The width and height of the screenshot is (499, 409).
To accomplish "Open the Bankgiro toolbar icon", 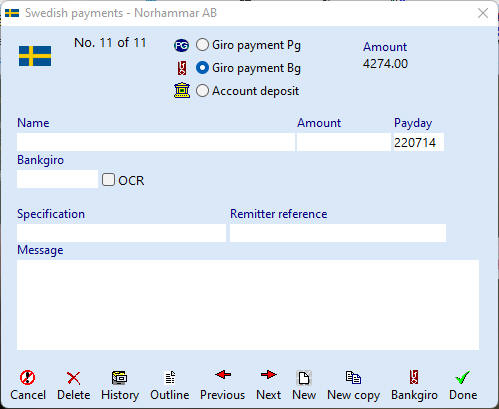I will pos(414,377).
